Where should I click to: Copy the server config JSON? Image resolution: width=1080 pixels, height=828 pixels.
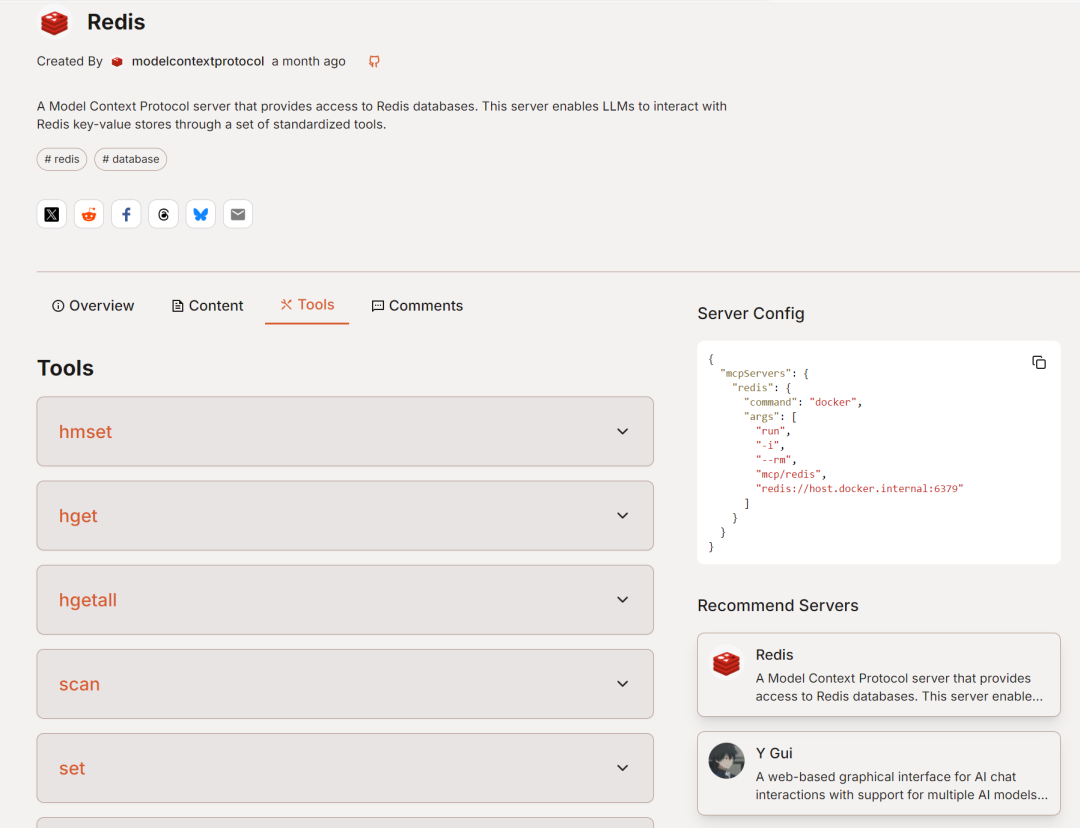1039,362
